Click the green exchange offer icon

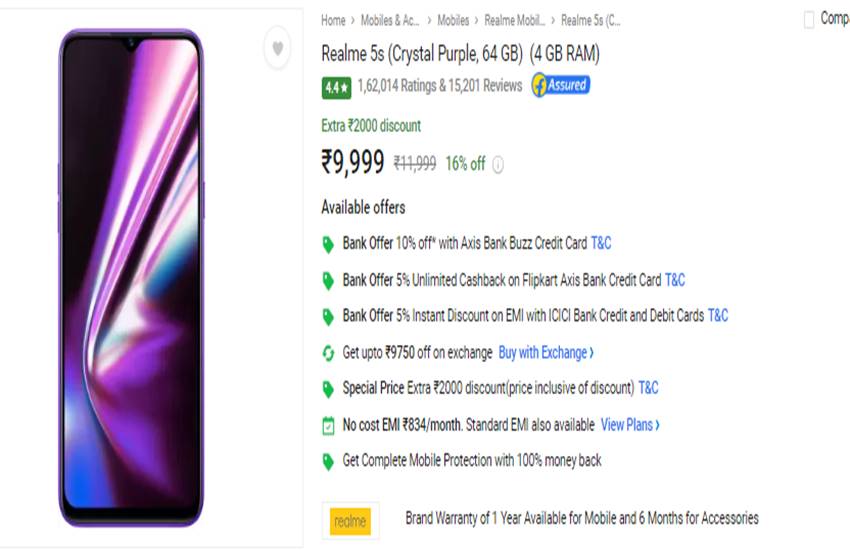pyautogui.click(x=327, y=353)
